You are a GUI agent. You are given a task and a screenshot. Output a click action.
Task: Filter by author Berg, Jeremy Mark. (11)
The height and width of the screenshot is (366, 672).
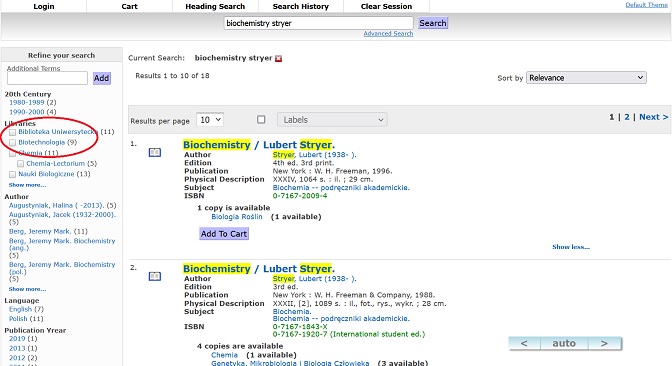point(40,231)
